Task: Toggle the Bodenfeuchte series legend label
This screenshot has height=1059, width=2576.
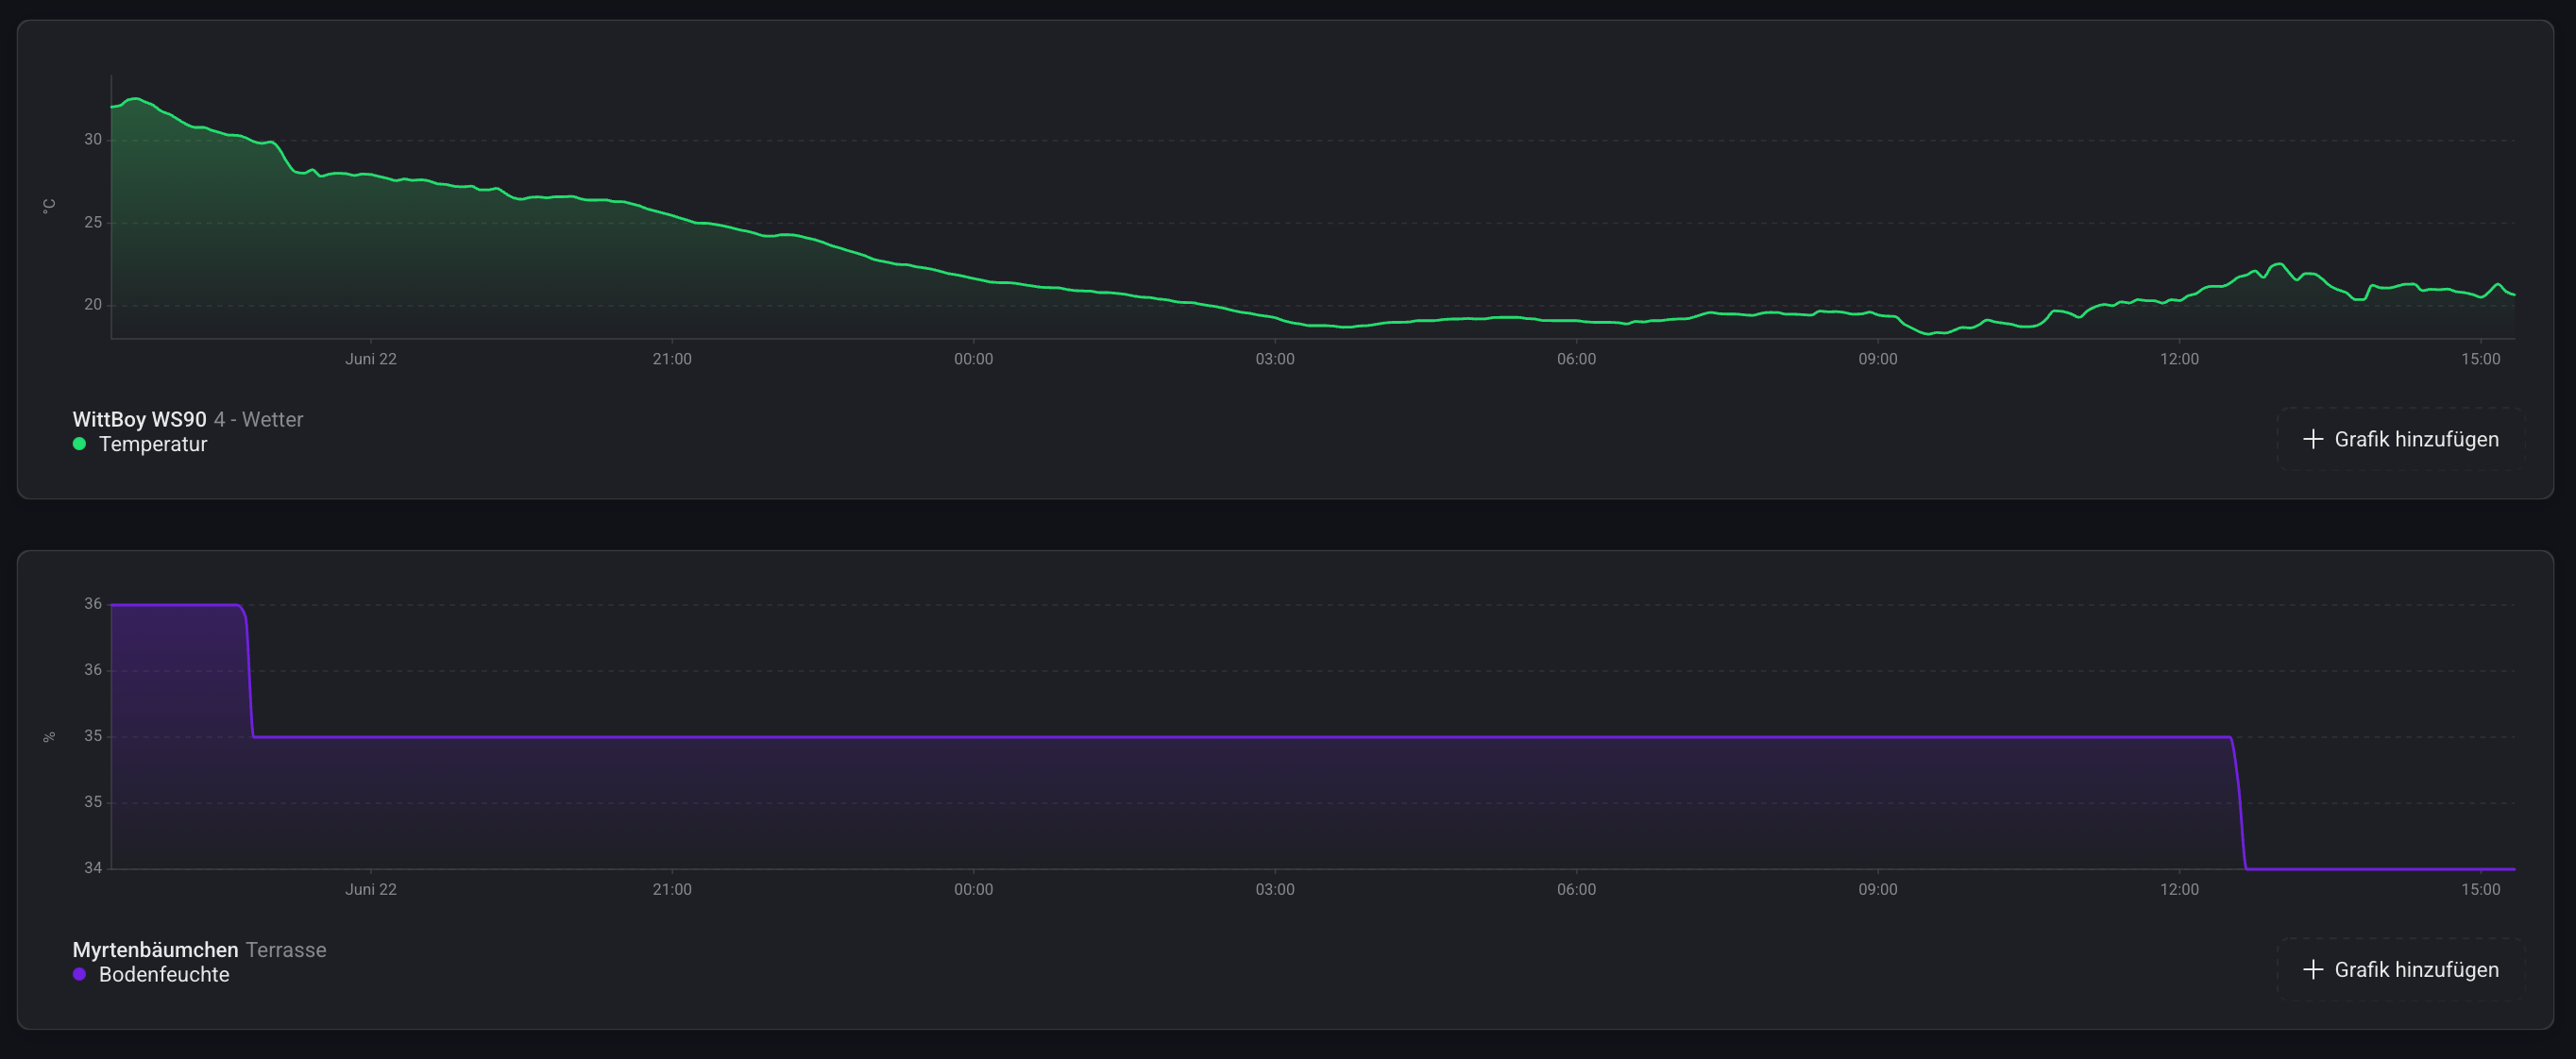Action: 164,974
